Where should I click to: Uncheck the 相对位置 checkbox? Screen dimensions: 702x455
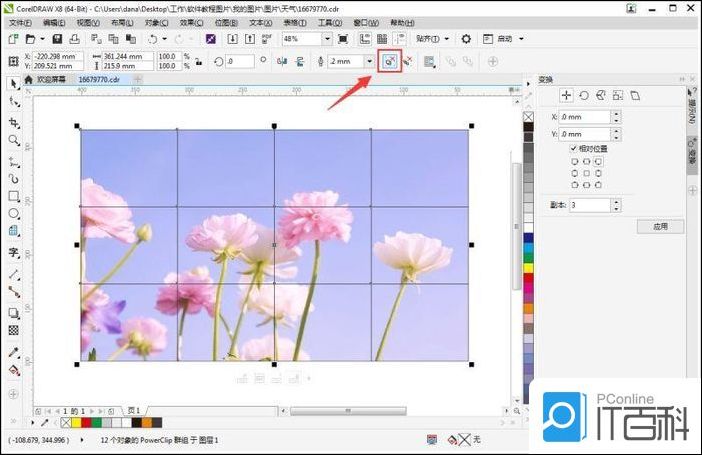pos(573,148)
